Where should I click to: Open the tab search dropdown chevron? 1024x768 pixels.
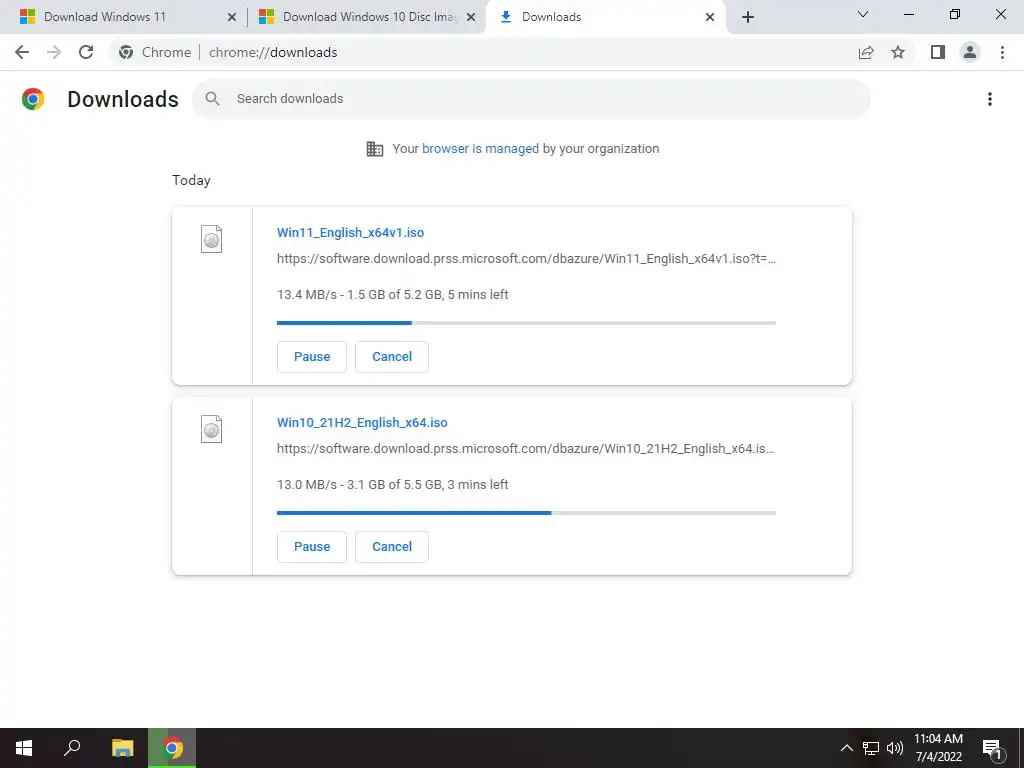(863, 14)
